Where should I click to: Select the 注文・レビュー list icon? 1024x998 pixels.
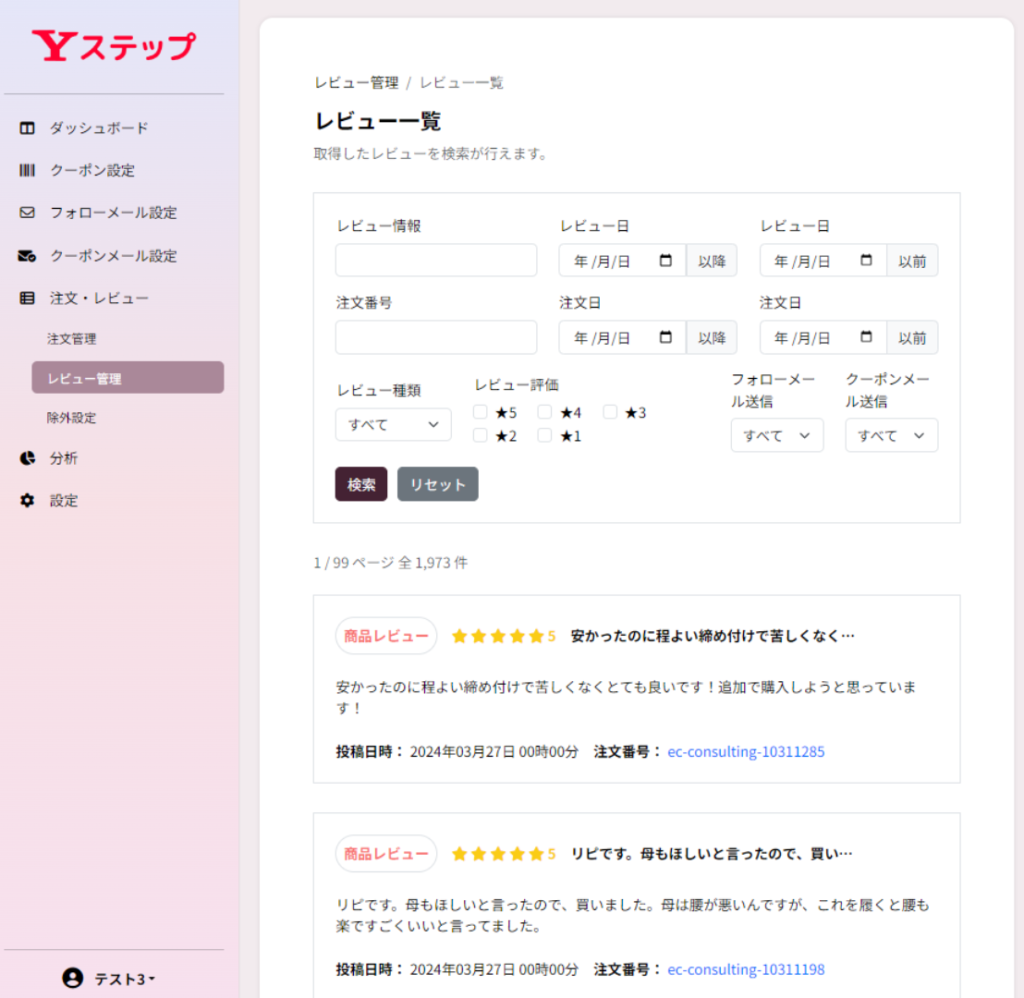click(x=26, y=297)
